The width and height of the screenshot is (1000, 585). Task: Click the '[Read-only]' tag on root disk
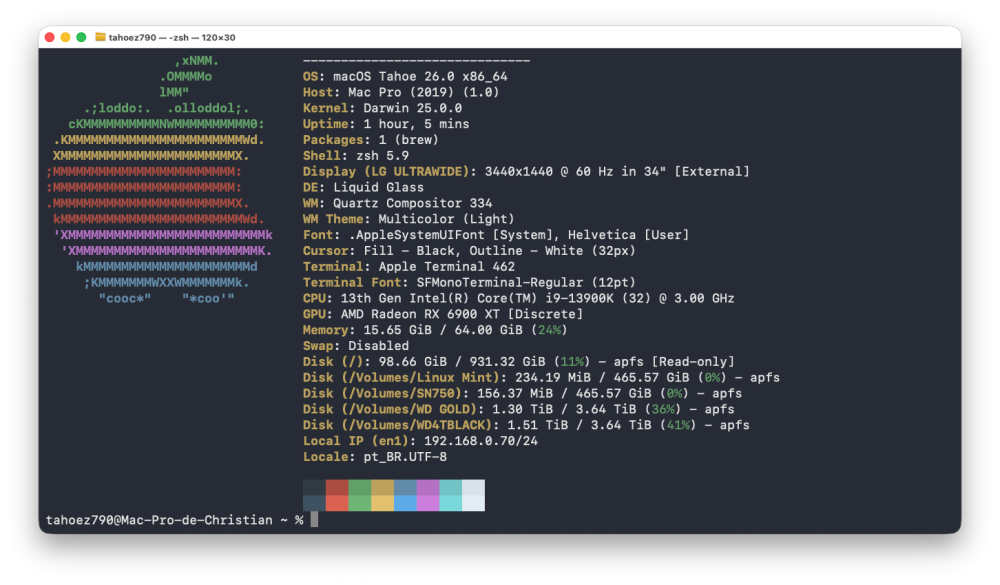[693, 362]
